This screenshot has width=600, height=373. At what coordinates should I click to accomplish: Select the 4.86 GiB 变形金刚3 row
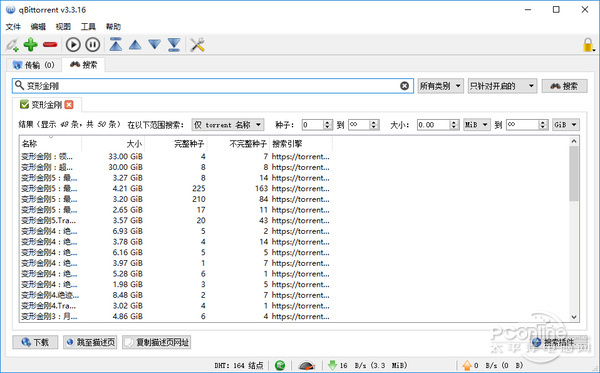point(176,316)
